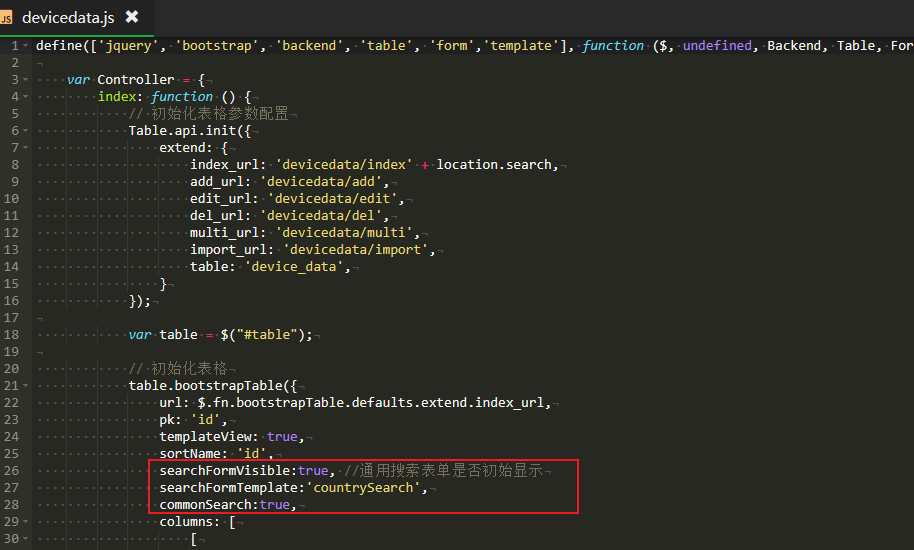
Task: Collapse the inner array at line 30
Action: [x=26, y=539]
